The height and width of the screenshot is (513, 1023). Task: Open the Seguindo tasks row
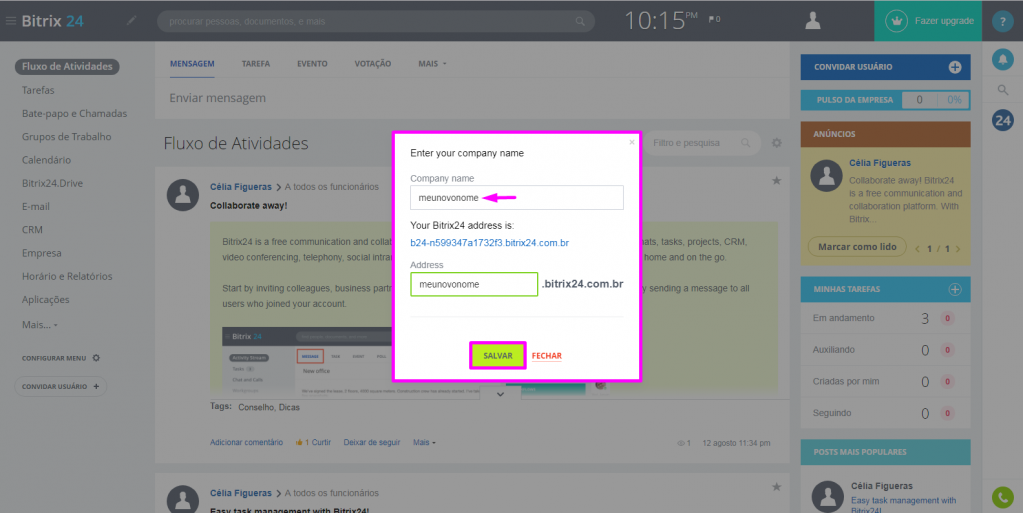coord(885,413)
